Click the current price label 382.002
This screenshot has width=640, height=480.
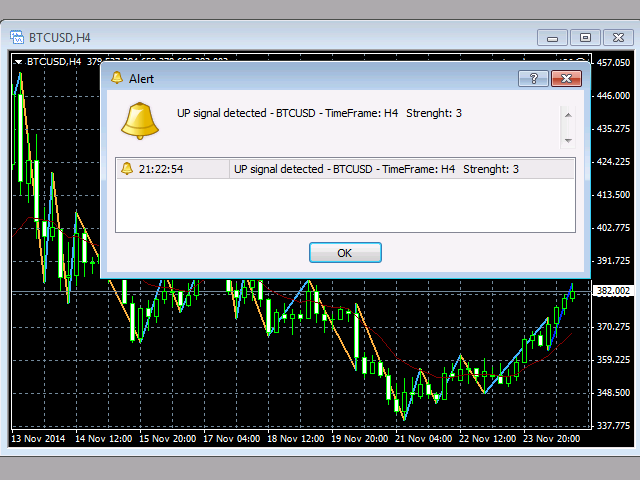612,291
